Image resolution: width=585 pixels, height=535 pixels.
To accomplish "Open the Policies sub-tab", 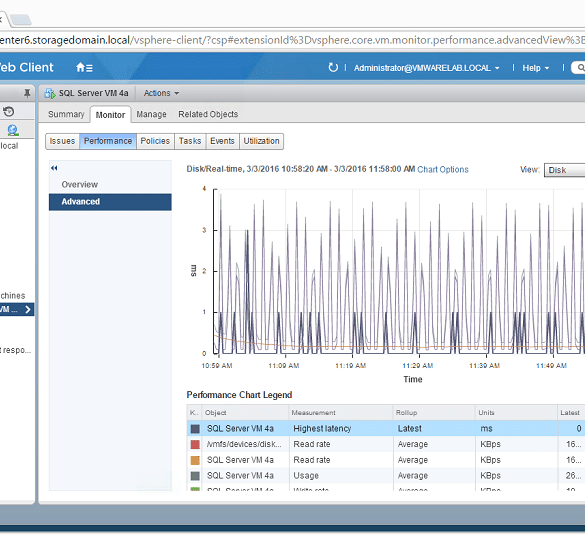I will tap(155, 141).
